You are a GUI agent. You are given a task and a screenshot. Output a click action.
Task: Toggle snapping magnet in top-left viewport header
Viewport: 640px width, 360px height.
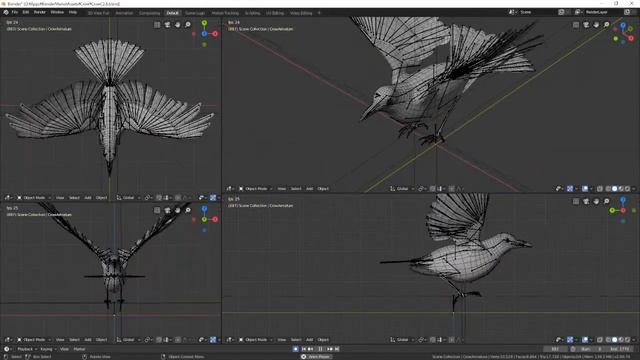click(x=159, y=198)
